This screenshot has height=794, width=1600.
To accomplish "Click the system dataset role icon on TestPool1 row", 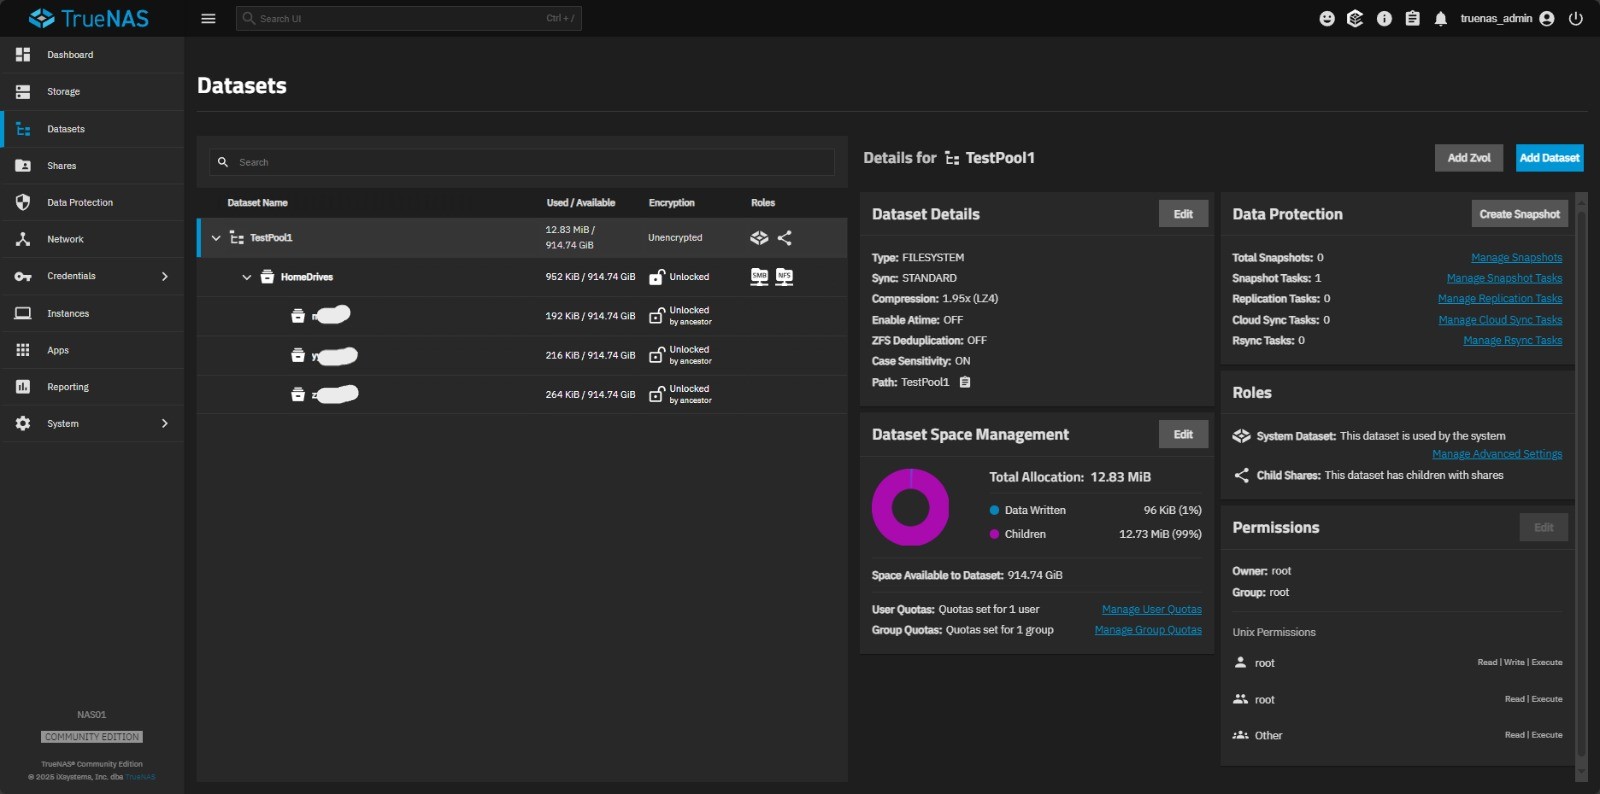I will [x=760, y=238].
